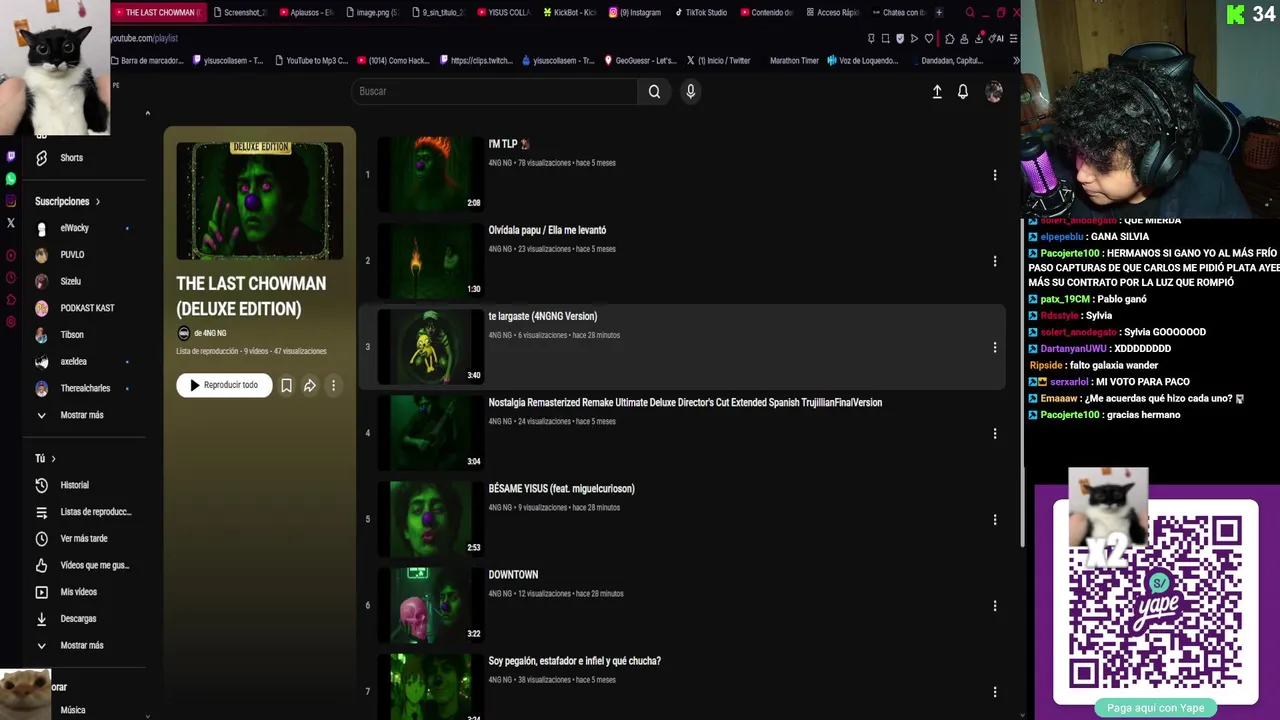The image size is (1280, 720).
Task: Open the YouTube upload/create icon
Action: coord(937,91)
